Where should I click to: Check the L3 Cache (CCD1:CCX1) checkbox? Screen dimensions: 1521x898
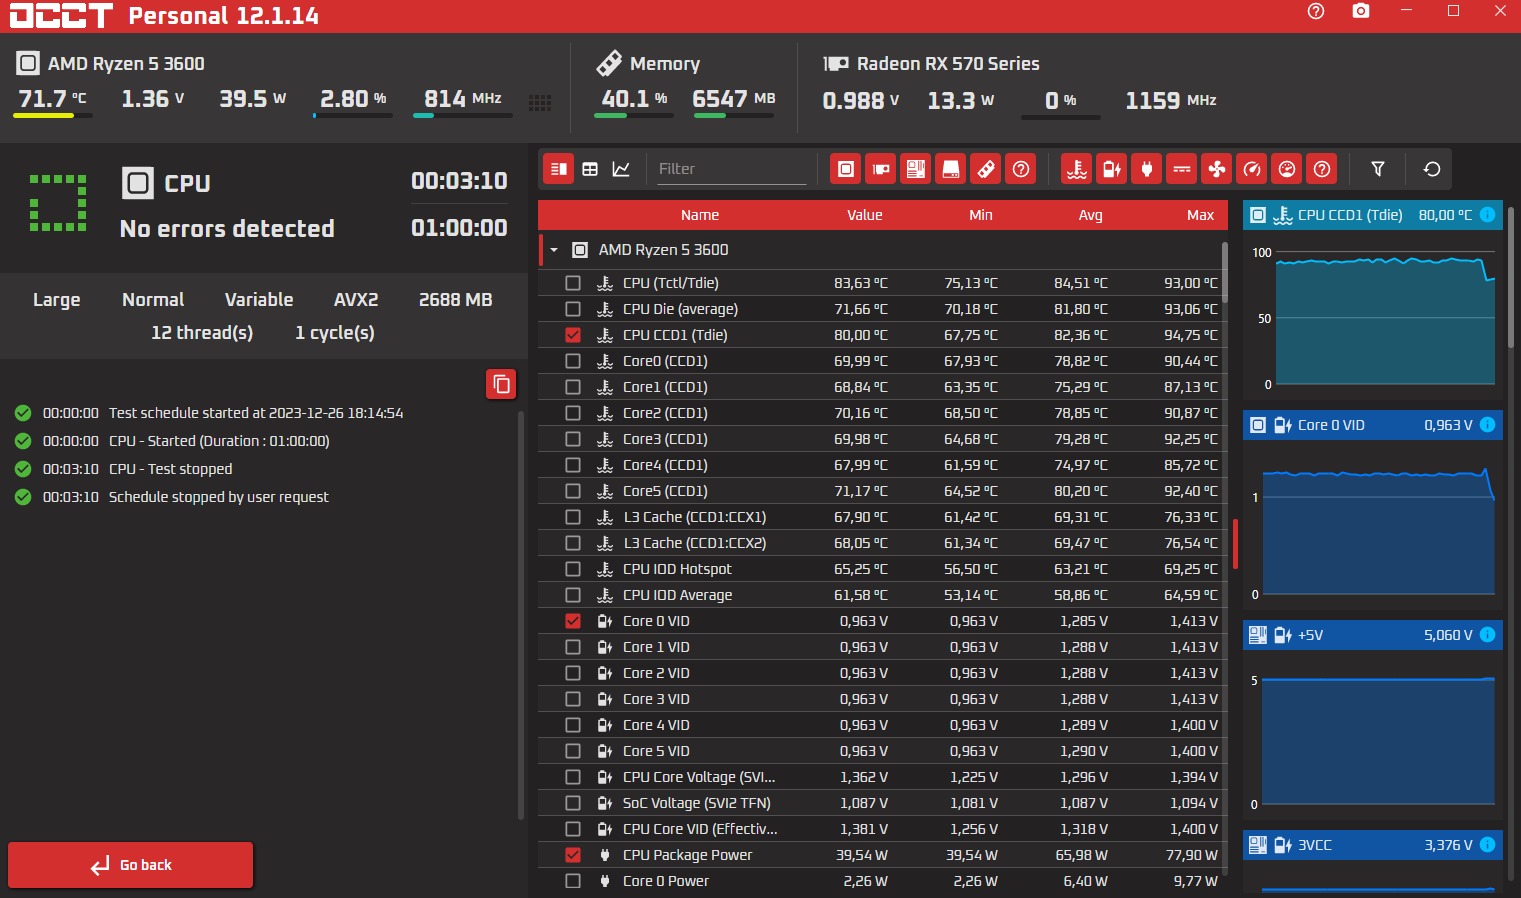[573, 517]
